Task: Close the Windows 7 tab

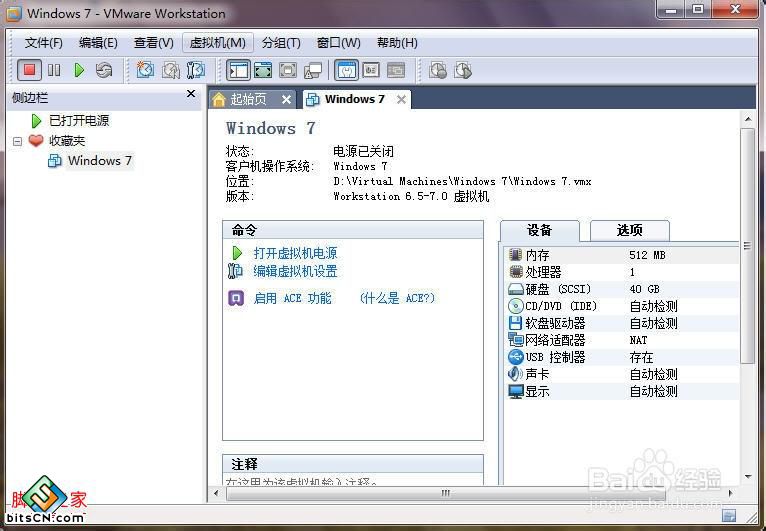Action: pos(401,100)
